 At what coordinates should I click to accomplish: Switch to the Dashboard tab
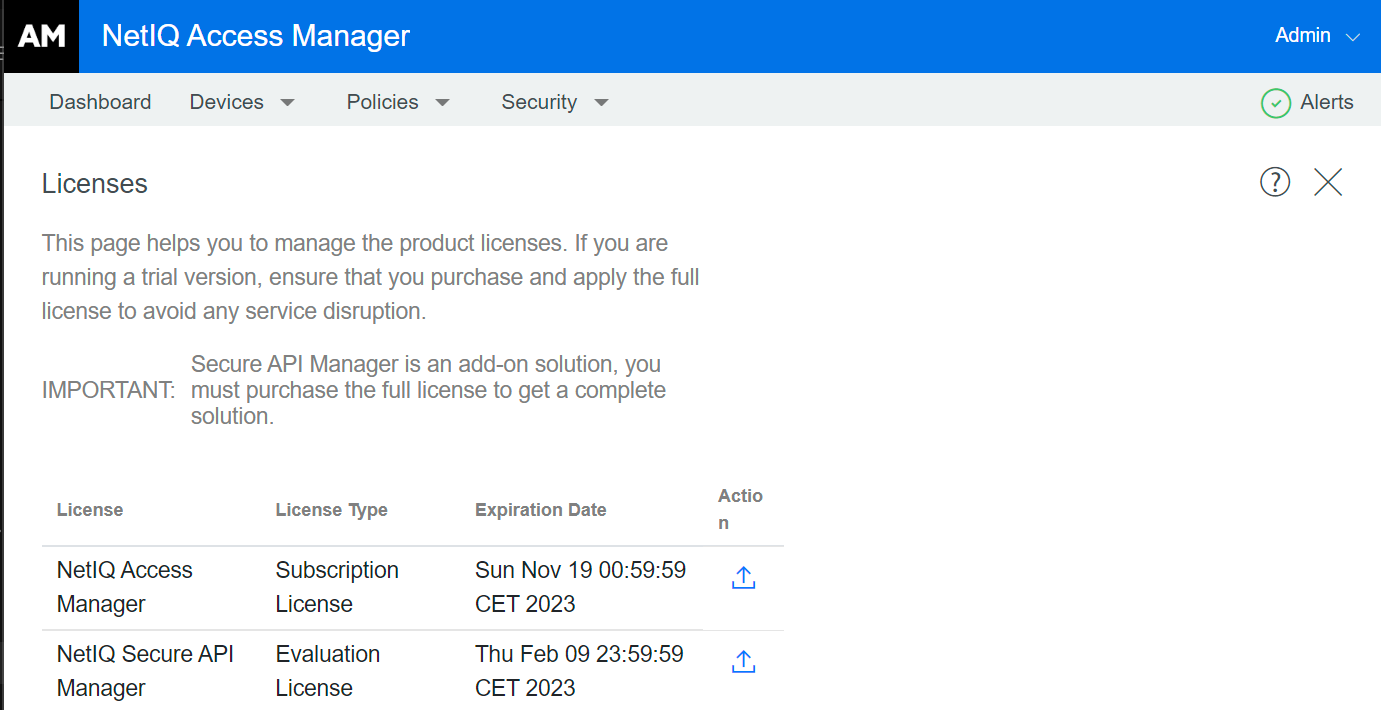(100, 101)
